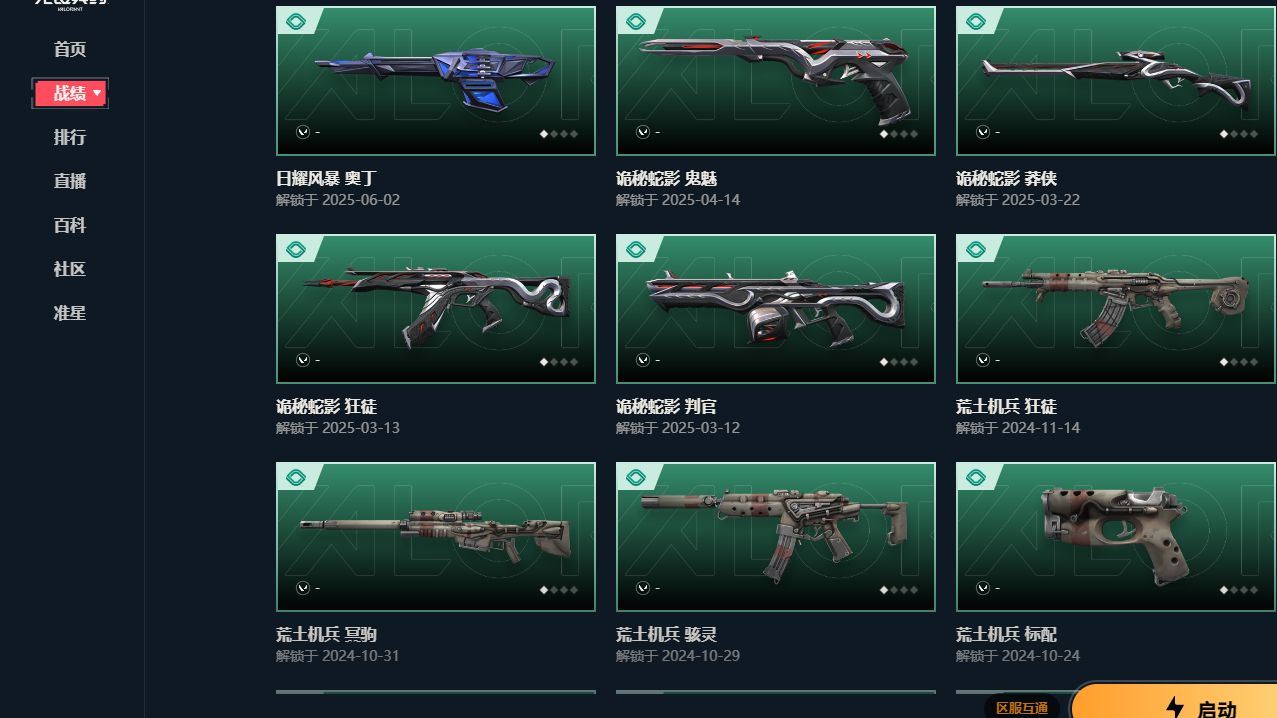Image resolution: width=1277 pixels, height=718 pixels.
Task: Click the tier badge on 荒土机兵 标配 card
Action: pos(976,478)
